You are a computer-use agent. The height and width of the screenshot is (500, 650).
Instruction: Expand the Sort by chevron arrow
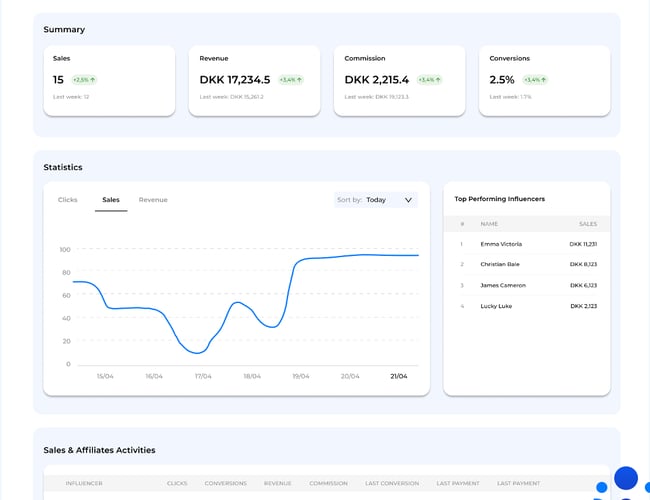pos(408,200)
